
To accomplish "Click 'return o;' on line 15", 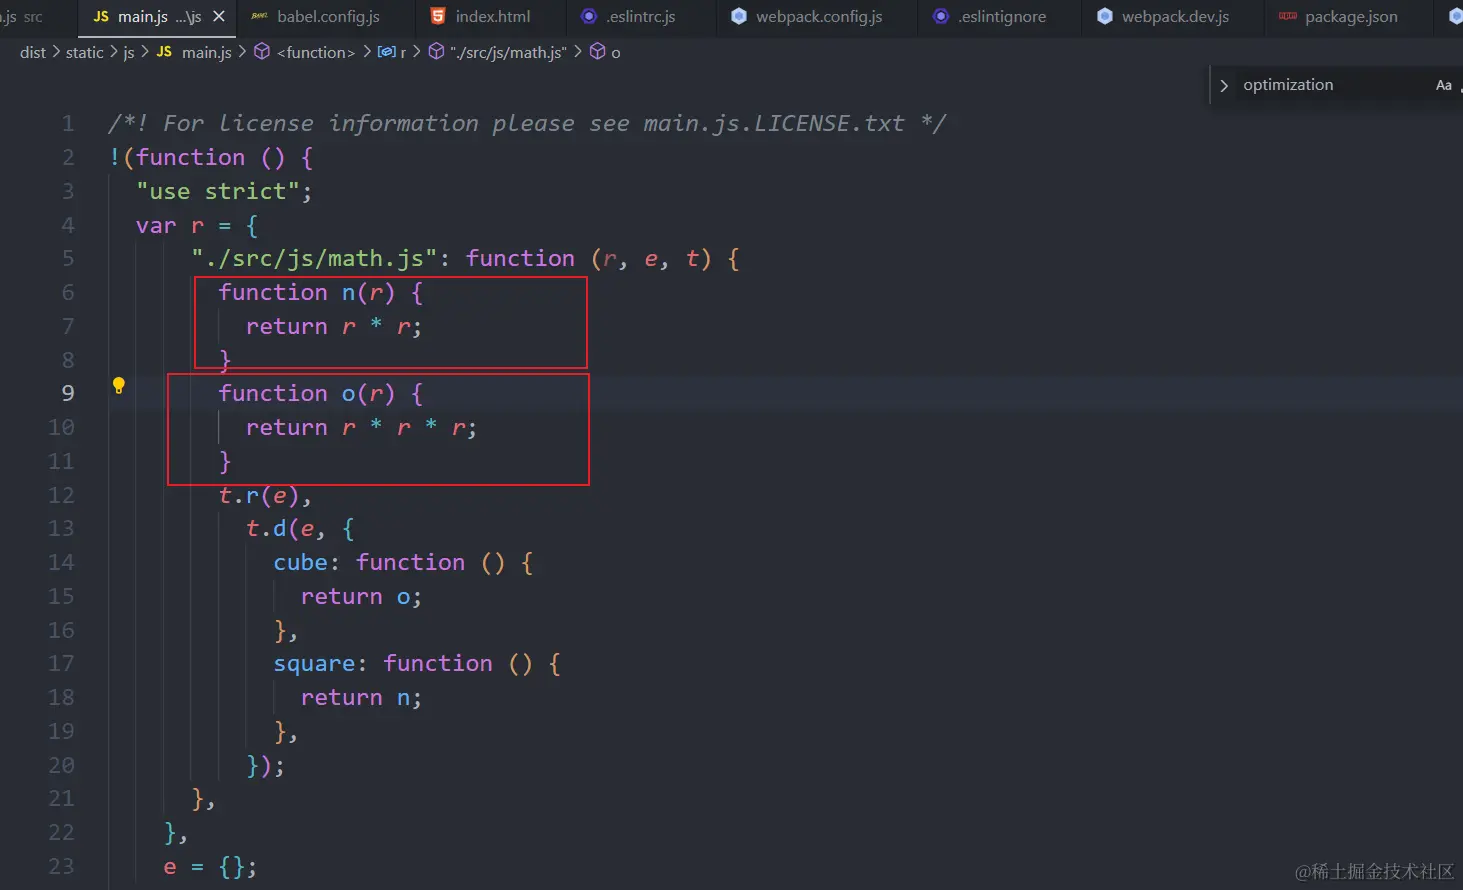I will click(361, 597).
